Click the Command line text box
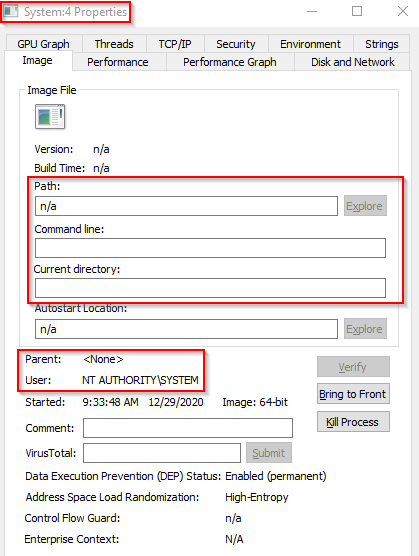 tap(210, 248)
